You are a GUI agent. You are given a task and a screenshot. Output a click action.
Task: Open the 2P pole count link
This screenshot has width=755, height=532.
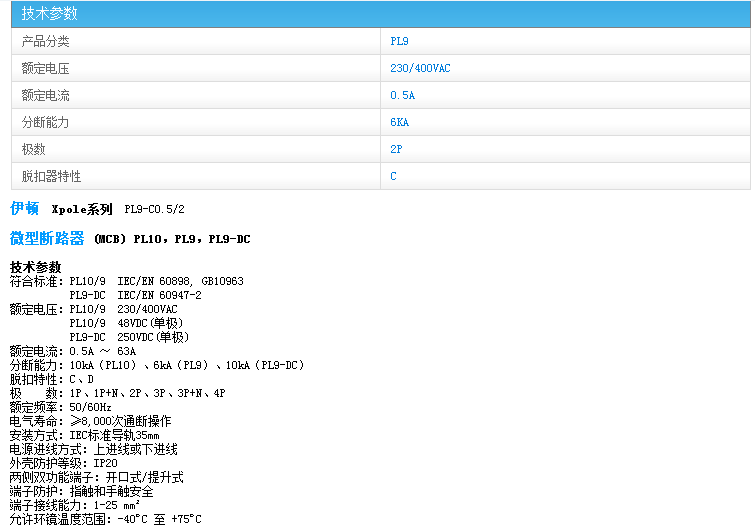pos(396,149)
